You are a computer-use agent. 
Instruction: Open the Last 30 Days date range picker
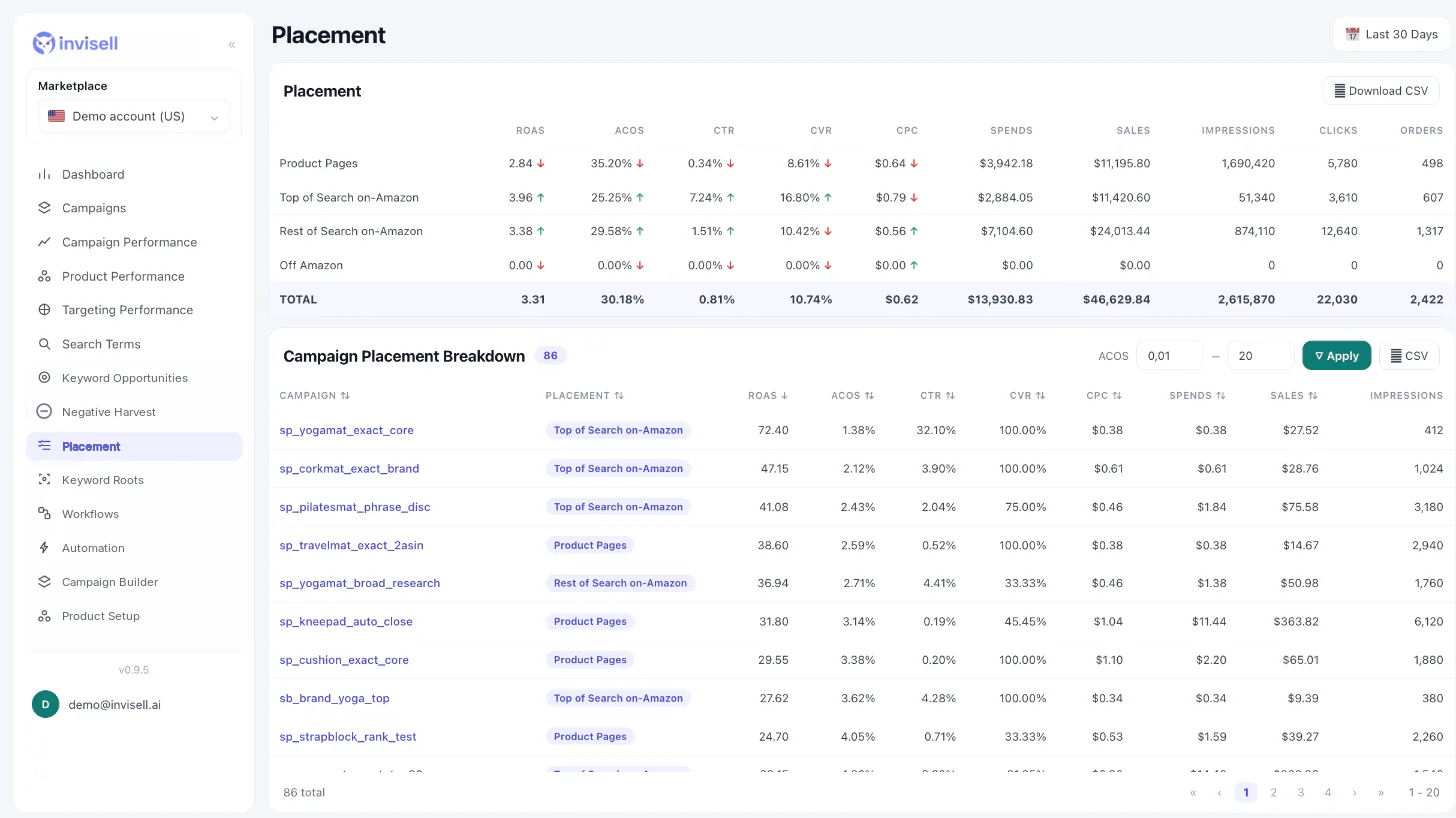[x=1391, y=34]
